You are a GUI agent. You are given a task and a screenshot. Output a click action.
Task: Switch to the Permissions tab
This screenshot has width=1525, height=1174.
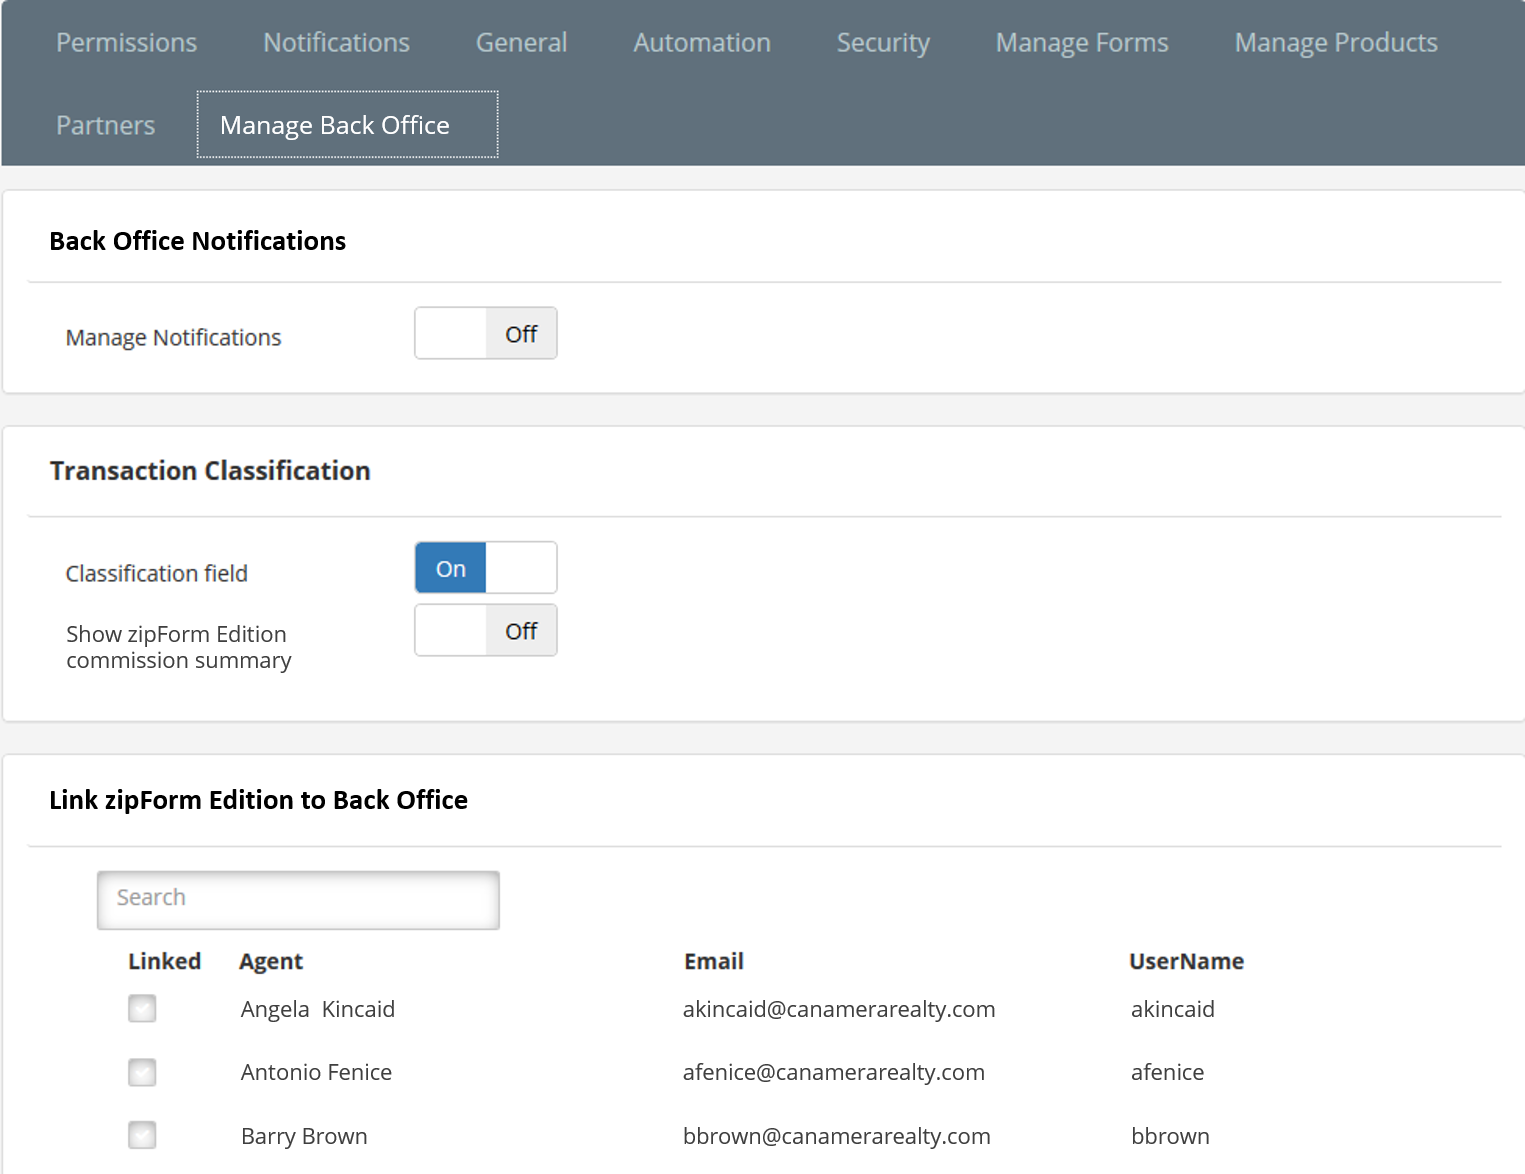point(126,42)
